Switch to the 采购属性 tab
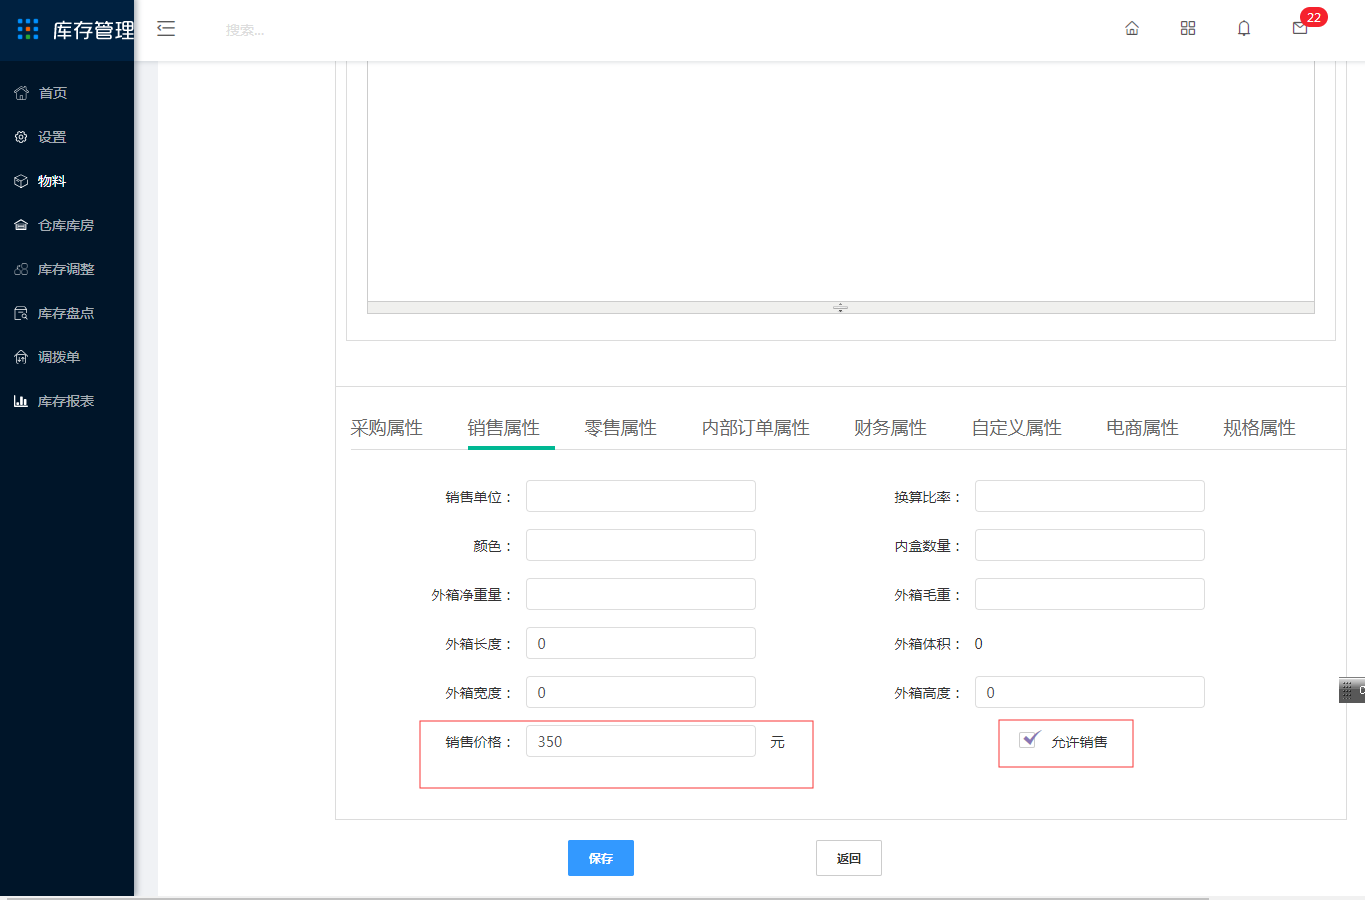This screenshot has width=1365, height=900. click(x=386, y=428)
